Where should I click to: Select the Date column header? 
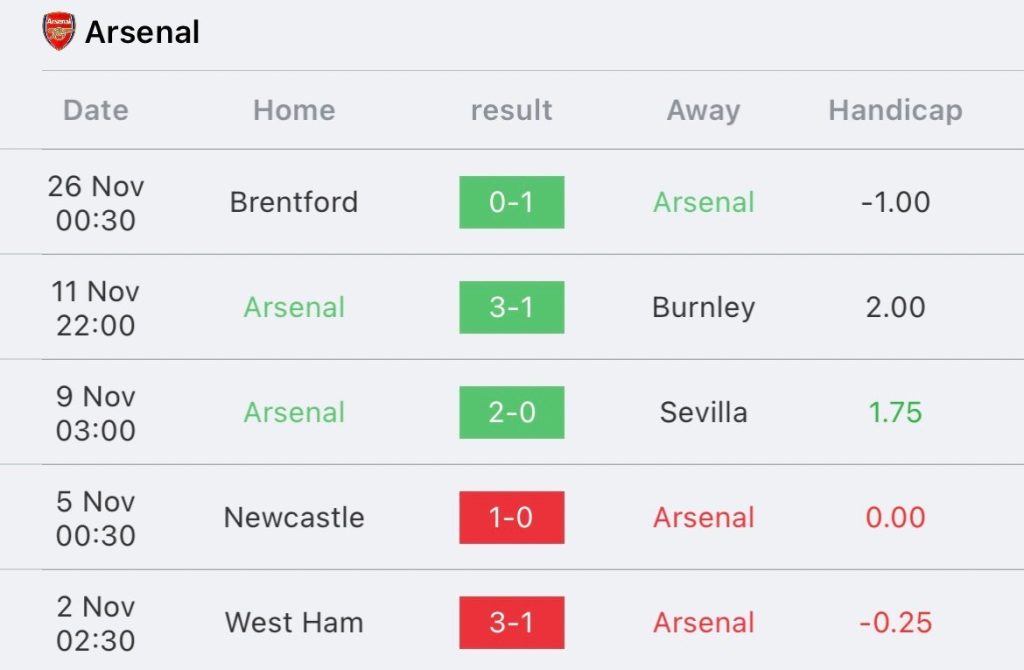[96, 110]
